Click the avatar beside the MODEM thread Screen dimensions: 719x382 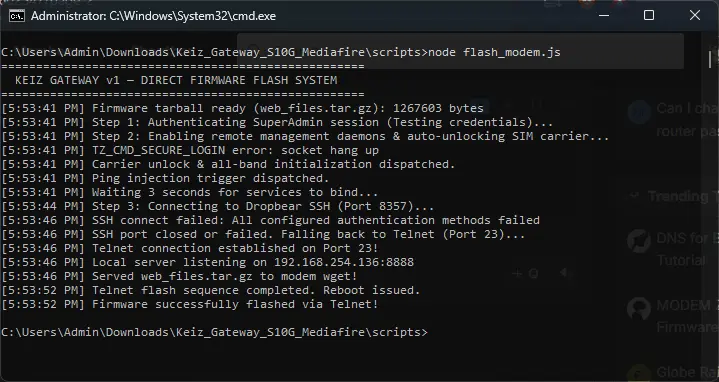pos(639,308)
